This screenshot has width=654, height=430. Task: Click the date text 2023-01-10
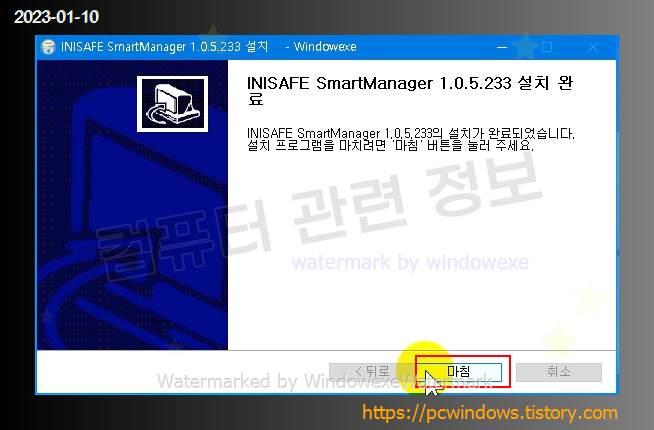coord(56,17)
